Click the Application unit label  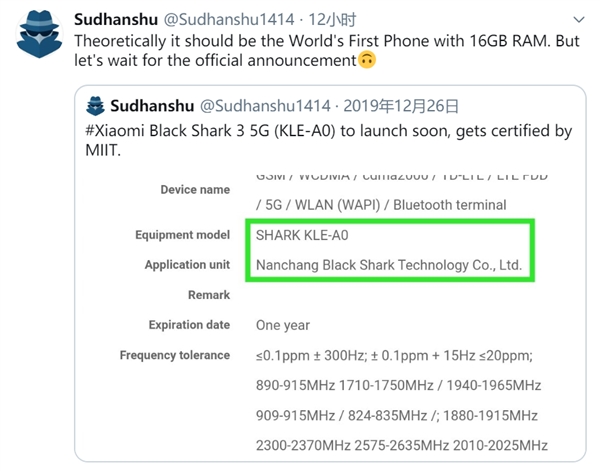click(x=187, y=265)
